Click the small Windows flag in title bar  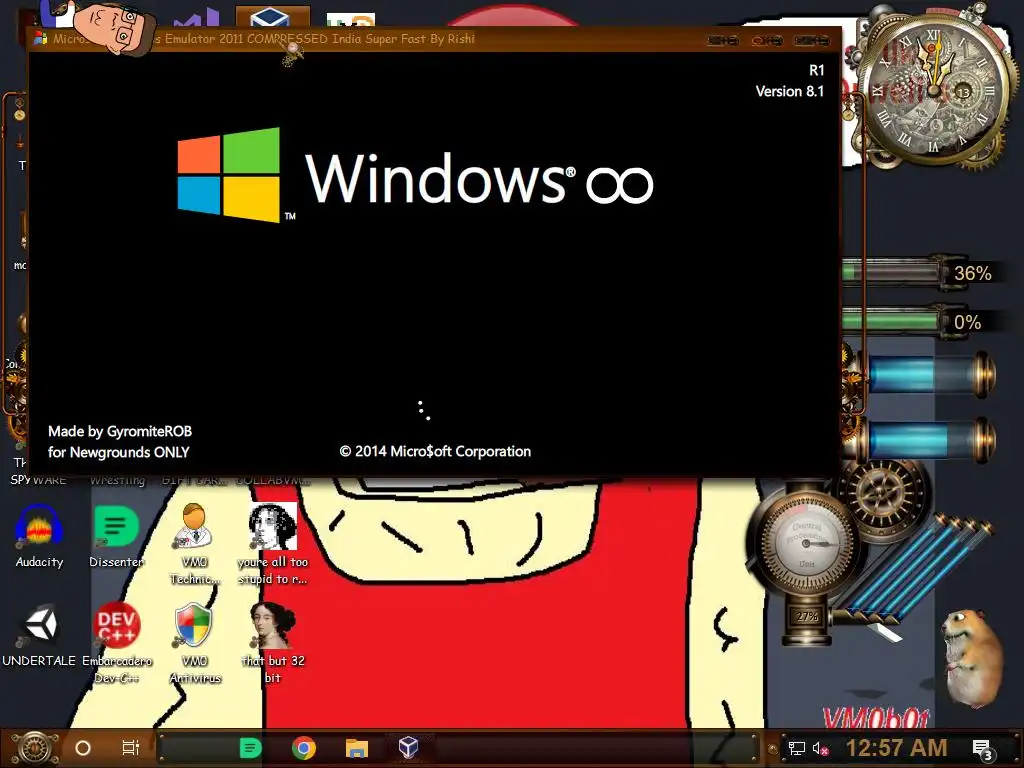(40, 39)
